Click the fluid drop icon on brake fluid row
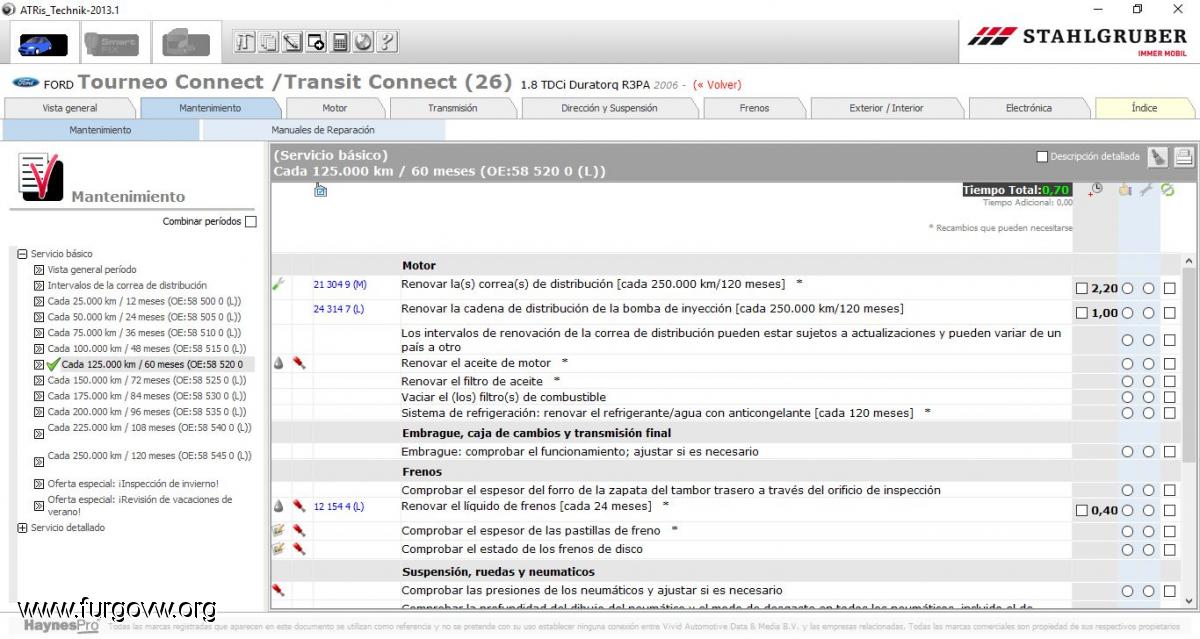 [x=278, y=507]
